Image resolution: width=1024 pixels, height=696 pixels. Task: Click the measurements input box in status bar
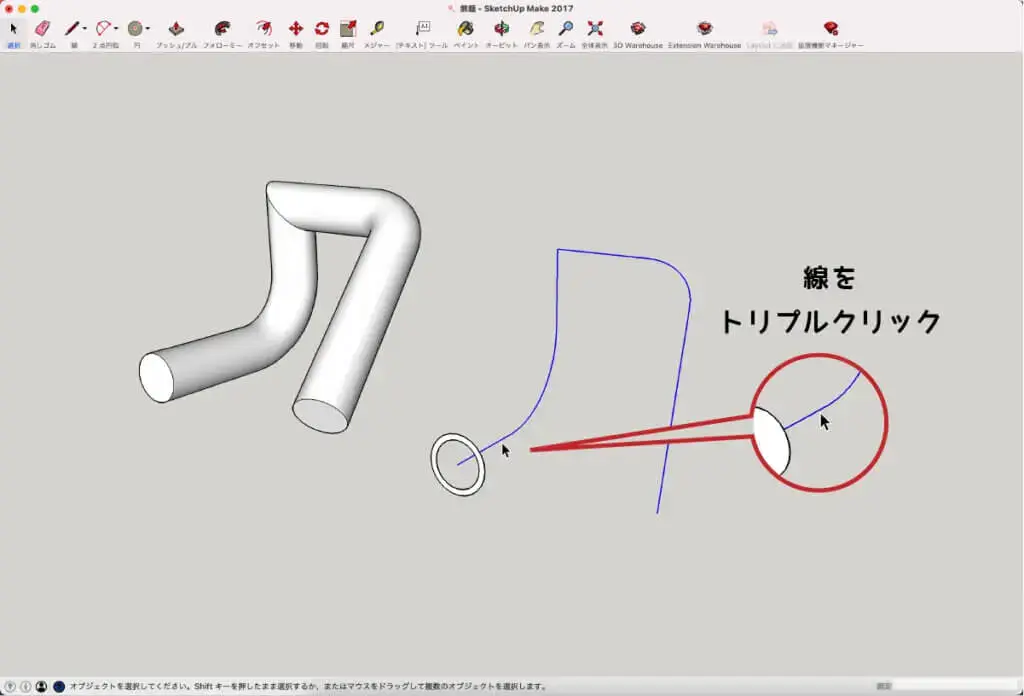pos(955,686)
